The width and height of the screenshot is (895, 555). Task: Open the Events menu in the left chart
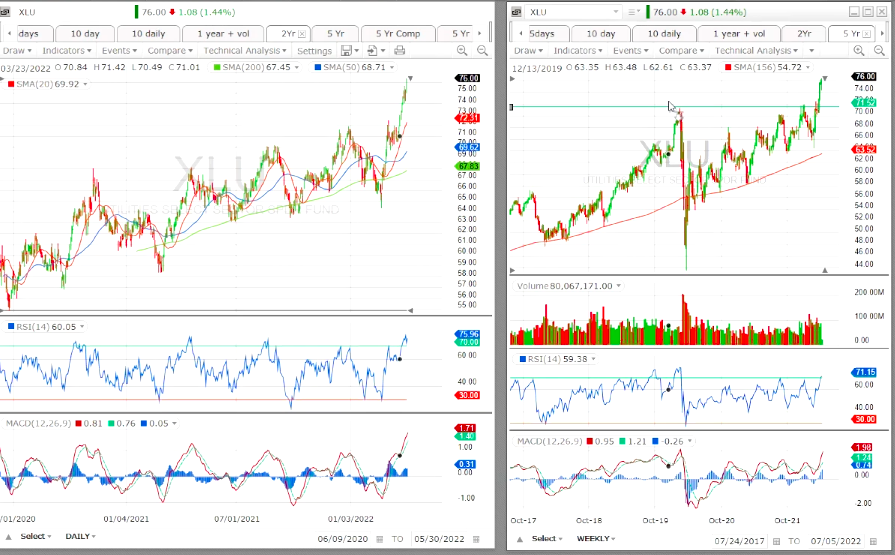click(x=119, y=51)
